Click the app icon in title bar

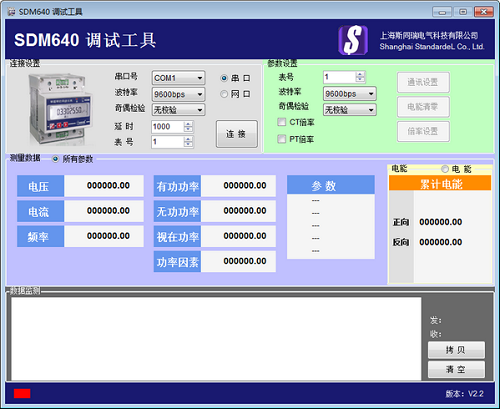(11, 12)
